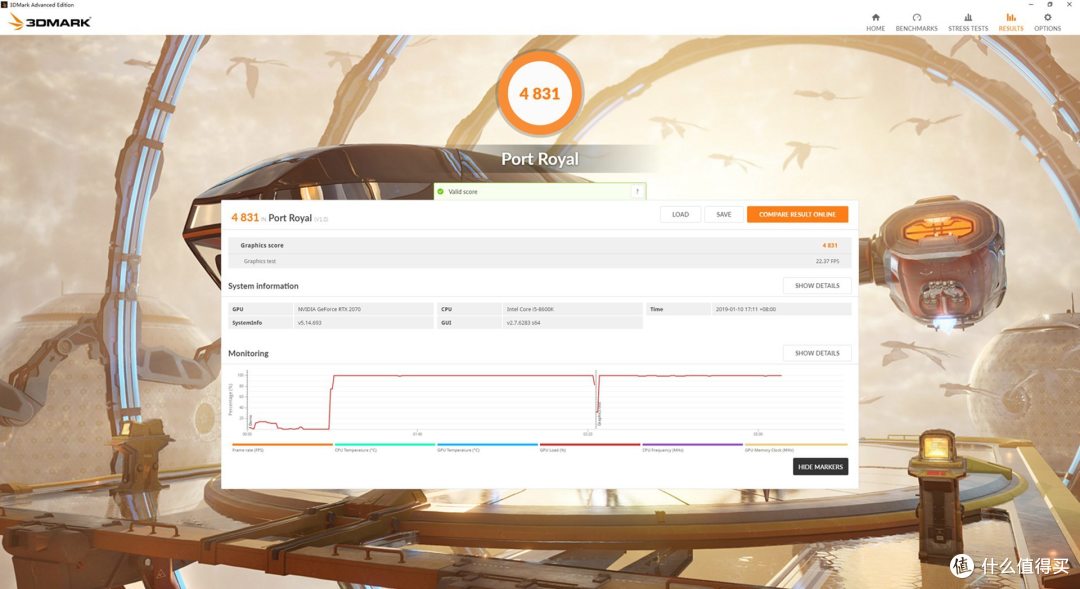
Task: Show details for System information
Action: (x=817, y=285)
